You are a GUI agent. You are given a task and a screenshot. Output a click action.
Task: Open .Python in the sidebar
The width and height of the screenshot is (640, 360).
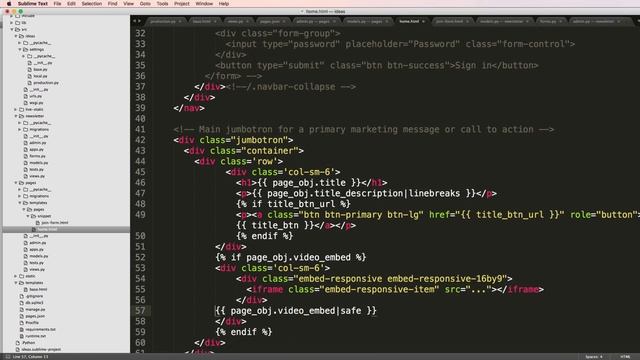pos(28,343)
